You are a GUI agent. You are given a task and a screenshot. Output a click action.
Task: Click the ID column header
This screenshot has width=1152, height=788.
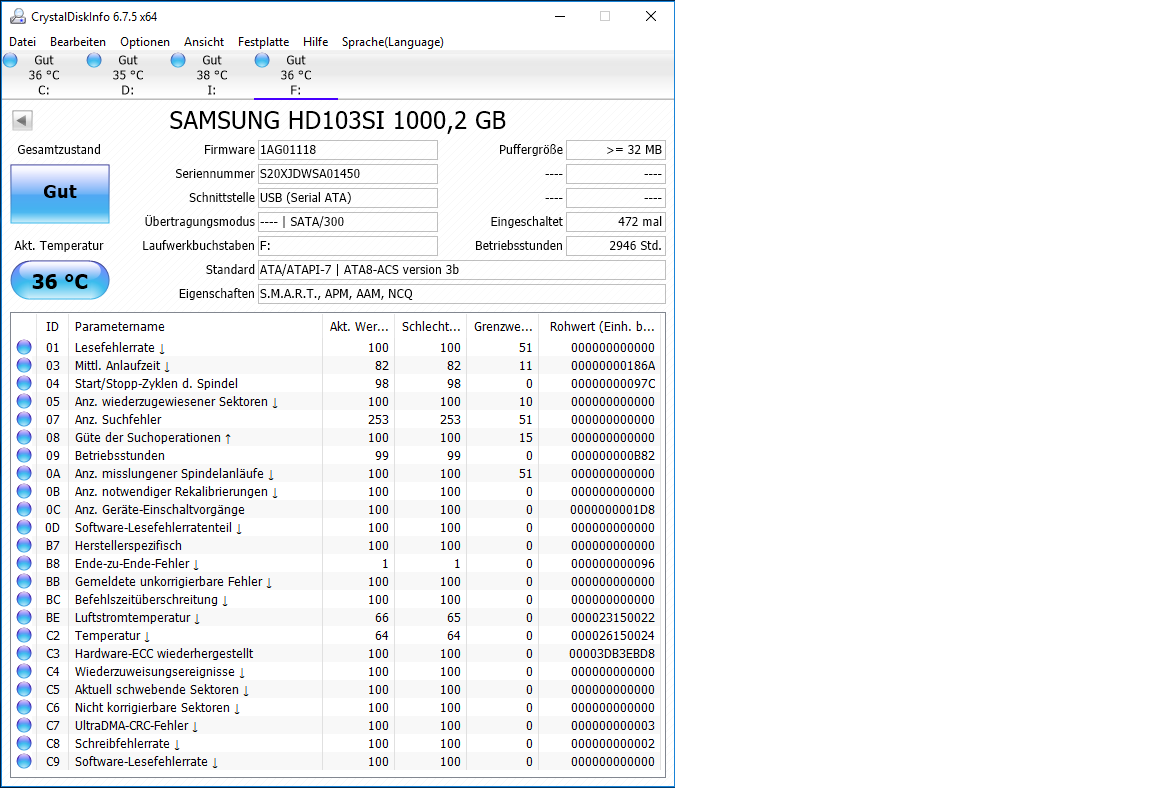52,327
